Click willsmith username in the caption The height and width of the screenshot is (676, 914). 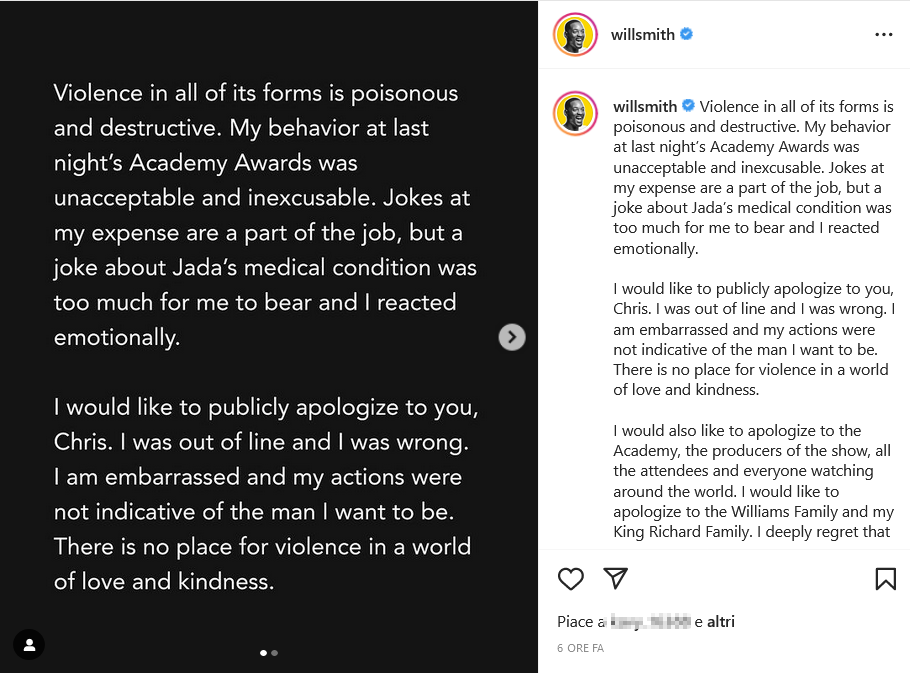[x=645, y=107]
